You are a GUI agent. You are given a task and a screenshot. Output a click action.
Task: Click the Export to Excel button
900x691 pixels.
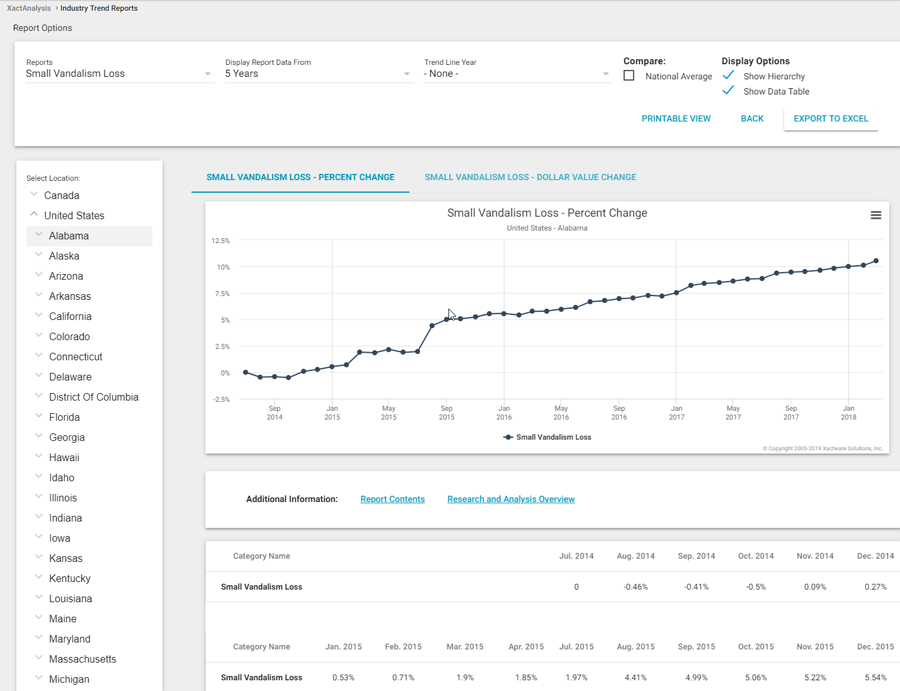(x=830, y=119)
